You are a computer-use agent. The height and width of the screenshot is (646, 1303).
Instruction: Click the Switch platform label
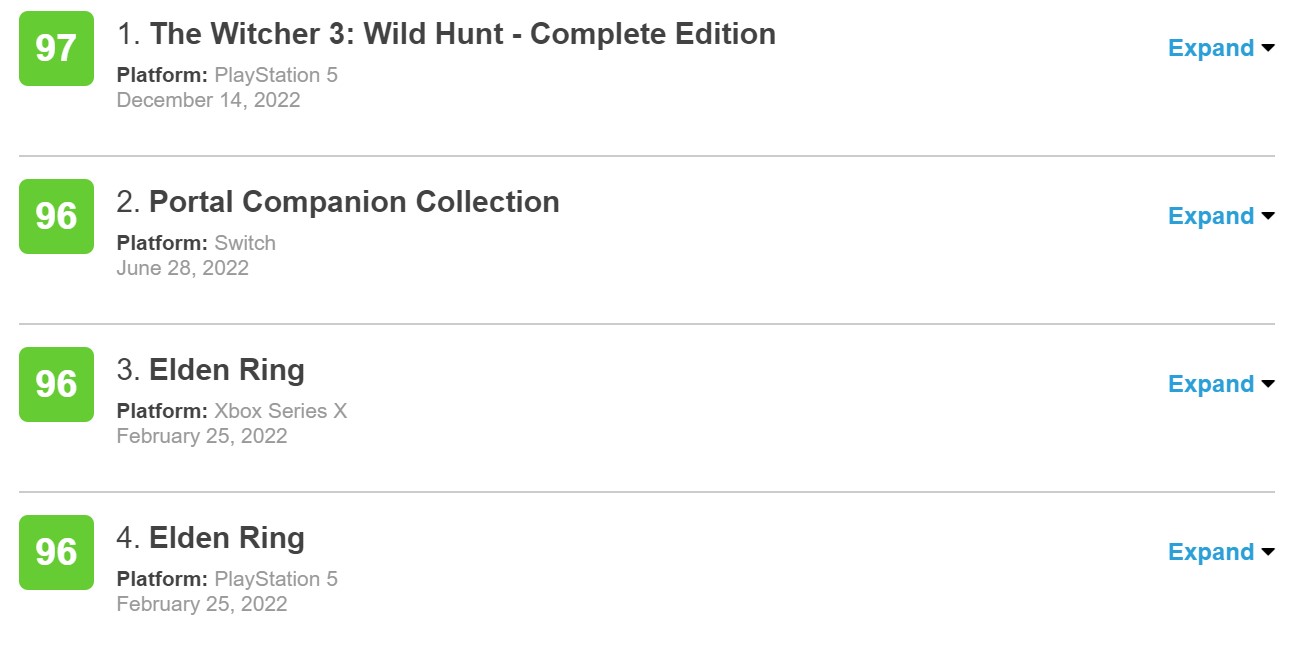pyautogui.click(x=245, y=243)
